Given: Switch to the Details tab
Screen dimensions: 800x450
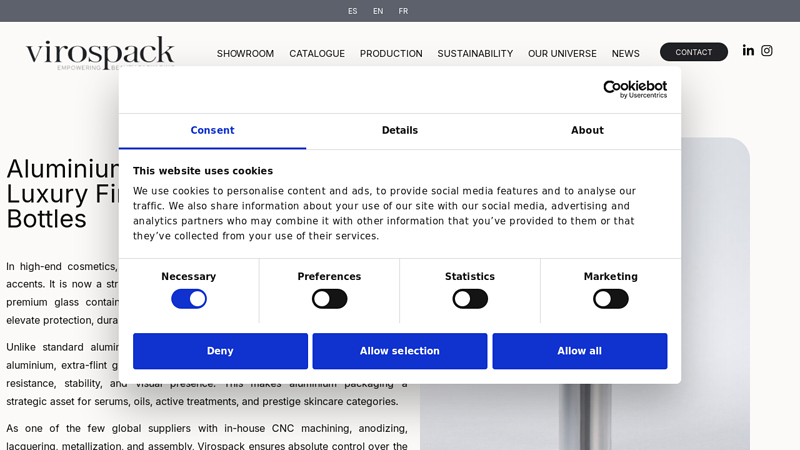Looking at the screenshot, I should point(400,131).
